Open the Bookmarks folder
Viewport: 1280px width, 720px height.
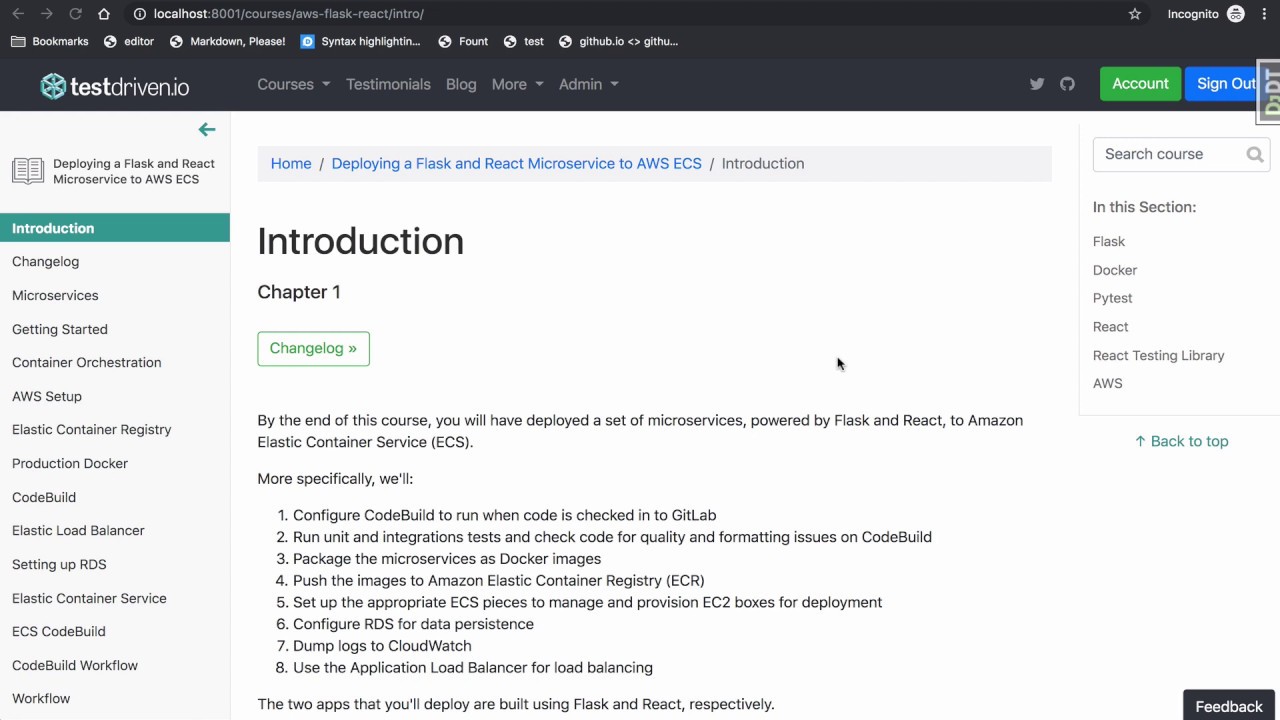(50, 41)
